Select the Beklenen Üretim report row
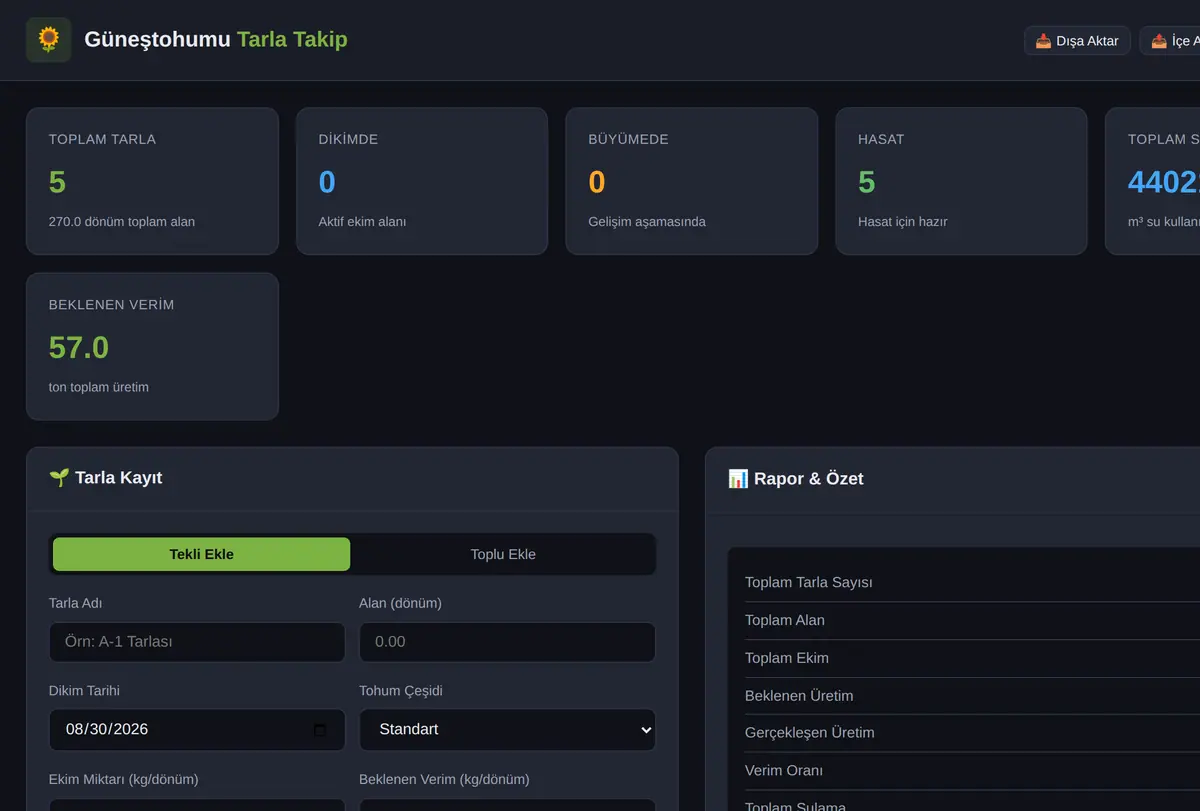 (x=972, y=696)
